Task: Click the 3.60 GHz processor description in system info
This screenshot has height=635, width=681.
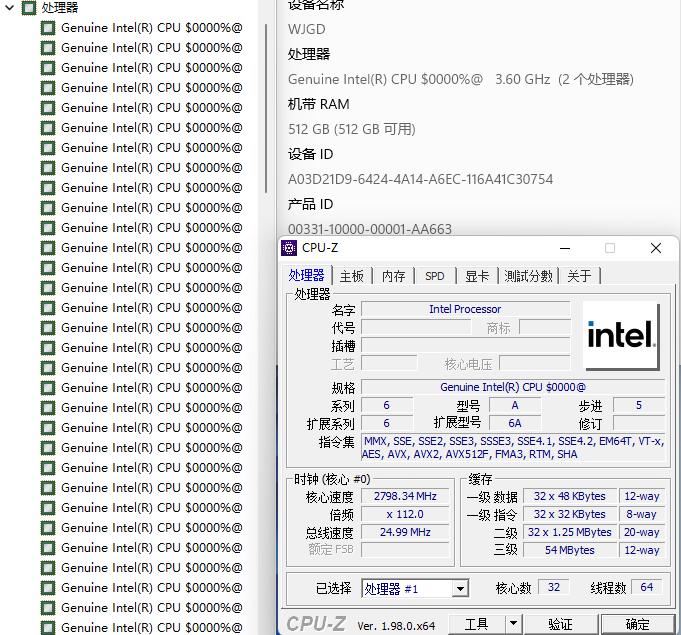Action: 461,79
